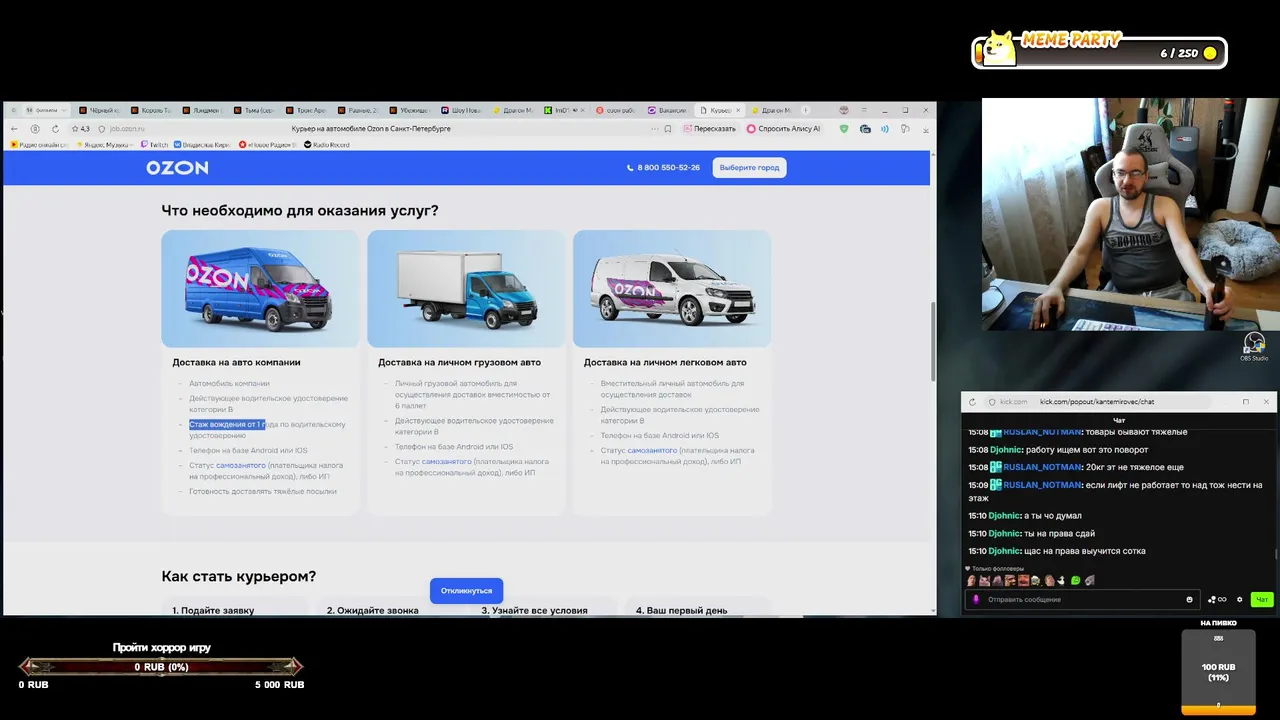Click the purple microphone icon in chat
Screen dimensions: 1280x720
976,599
